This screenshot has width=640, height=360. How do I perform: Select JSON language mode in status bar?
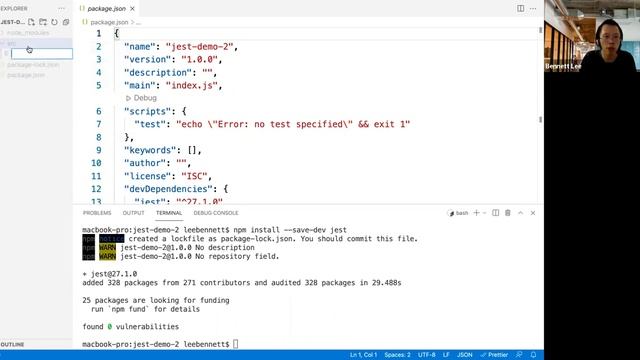click(x=464, y=355)
